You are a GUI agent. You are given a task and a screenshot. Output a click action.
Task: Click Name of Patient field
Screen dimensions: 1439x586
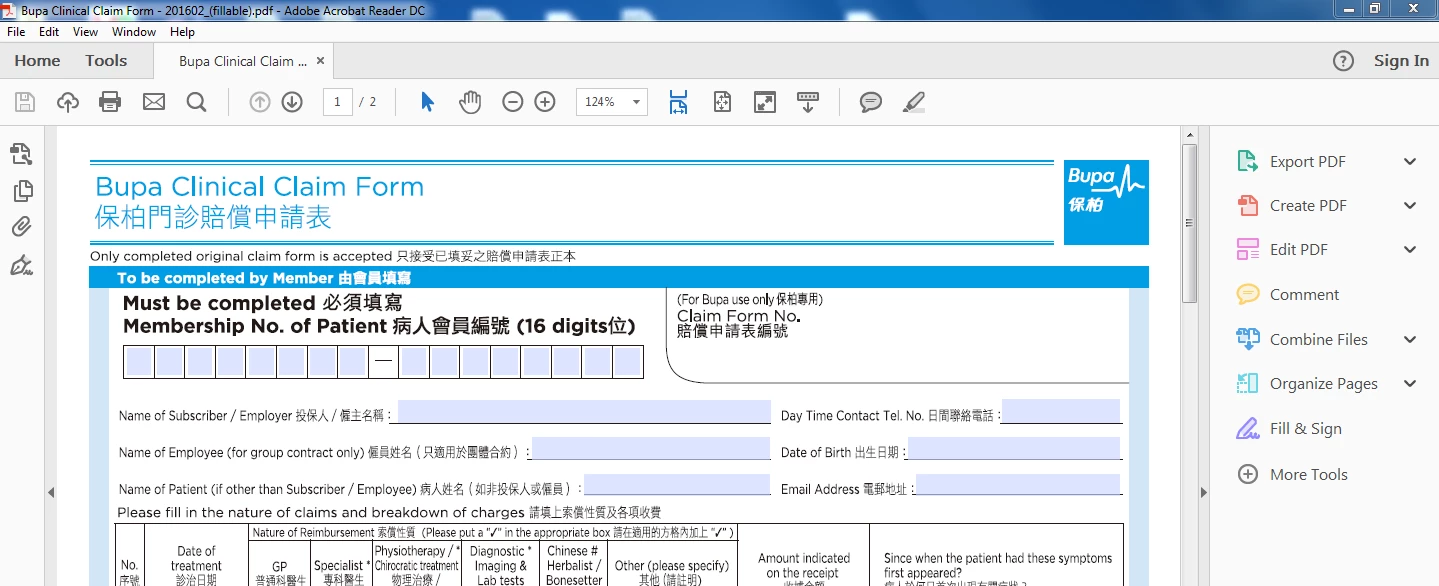coord(677,485)
